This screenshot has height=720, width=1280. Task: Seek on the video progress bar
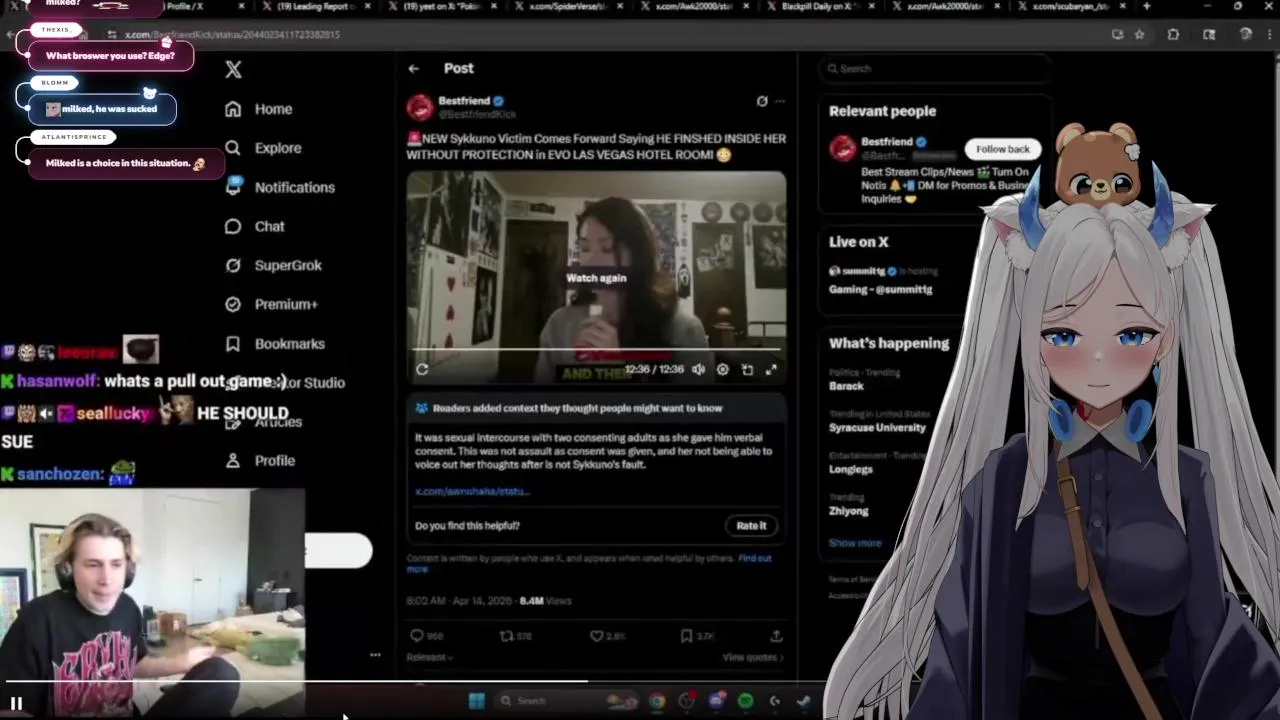point(596,350)
